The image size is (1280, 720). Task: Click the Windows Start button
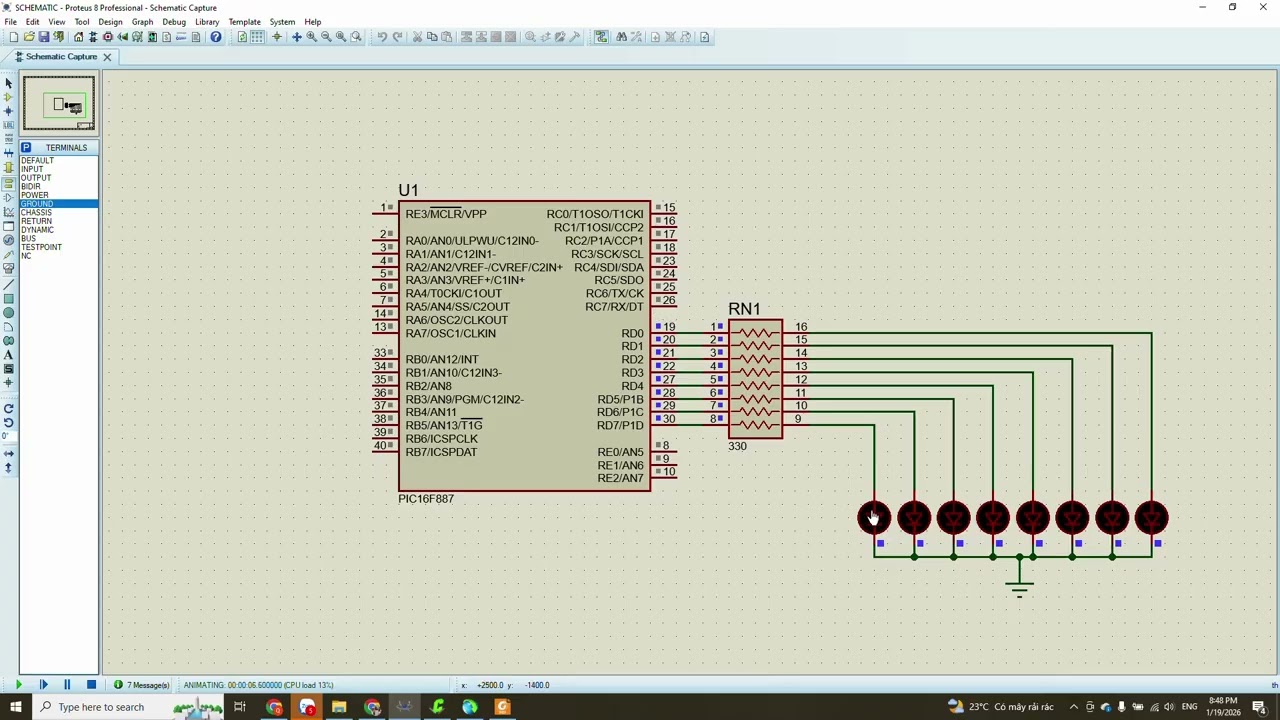[x=15, y=707]
